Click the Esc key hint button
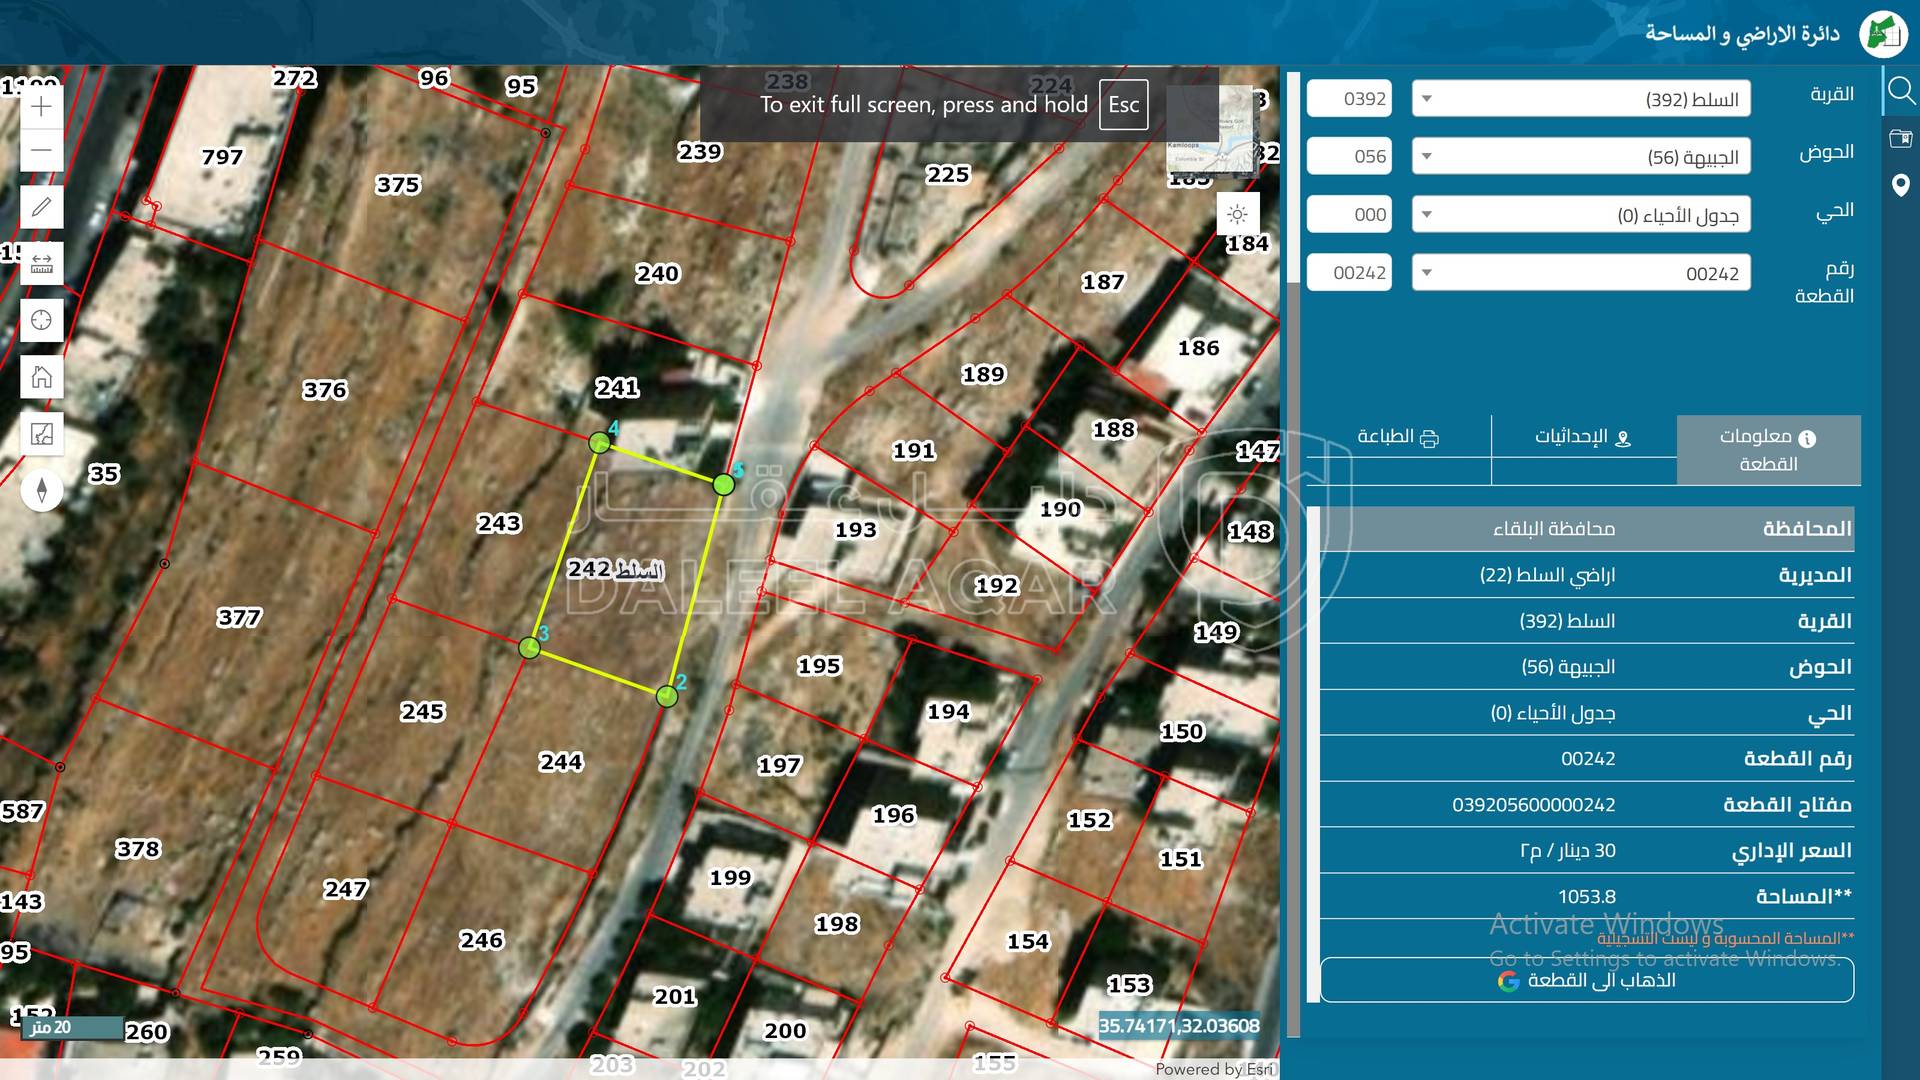Screen dimensions: 1920x1080 click(x=1123, y=105)
